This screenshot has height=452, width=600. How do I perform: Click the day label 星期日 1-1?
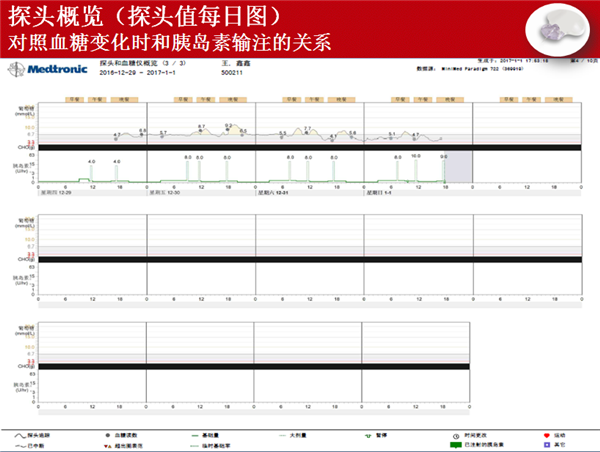[x=379, y=193]
